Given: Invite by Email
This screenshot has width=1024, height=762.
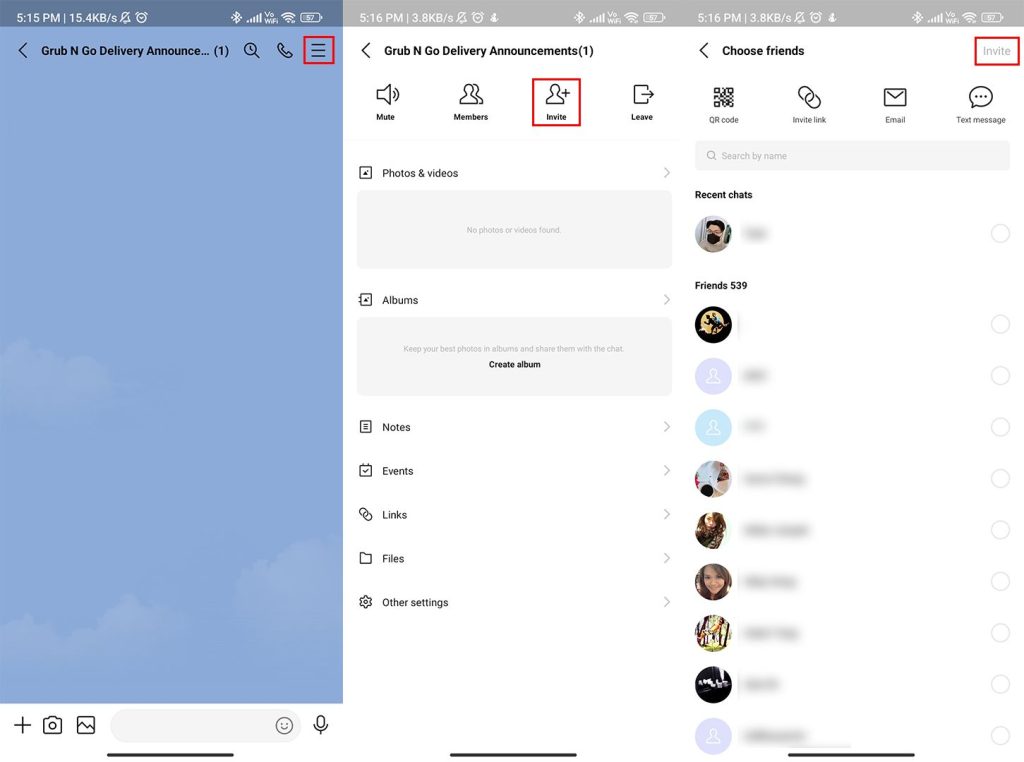Looking at the screenshot, I should (895, 104).
